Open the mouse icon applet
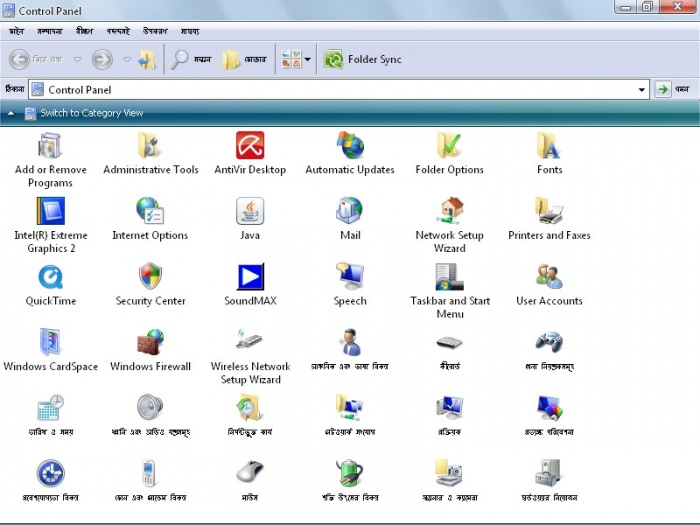This screenshot has width=700, height=525. 250,481
